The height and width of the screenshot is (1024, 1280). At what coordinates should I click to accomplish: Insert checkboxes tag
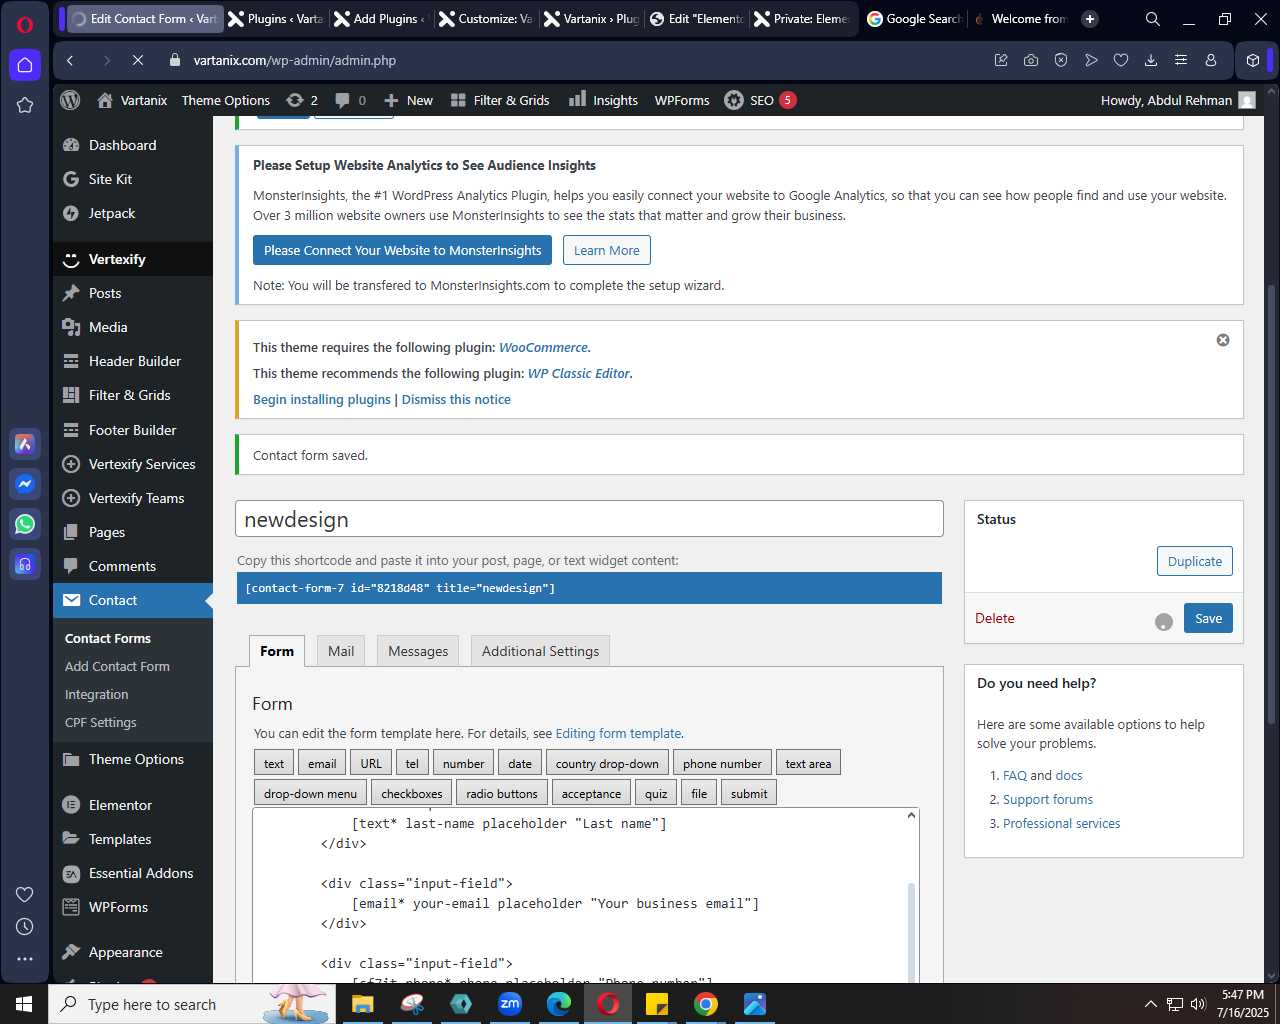(411, 793)
